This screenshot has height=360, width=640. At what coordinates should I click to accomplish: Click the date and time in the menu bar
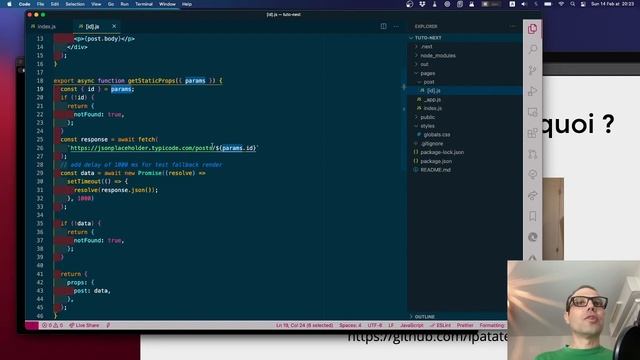coord(612,4)
